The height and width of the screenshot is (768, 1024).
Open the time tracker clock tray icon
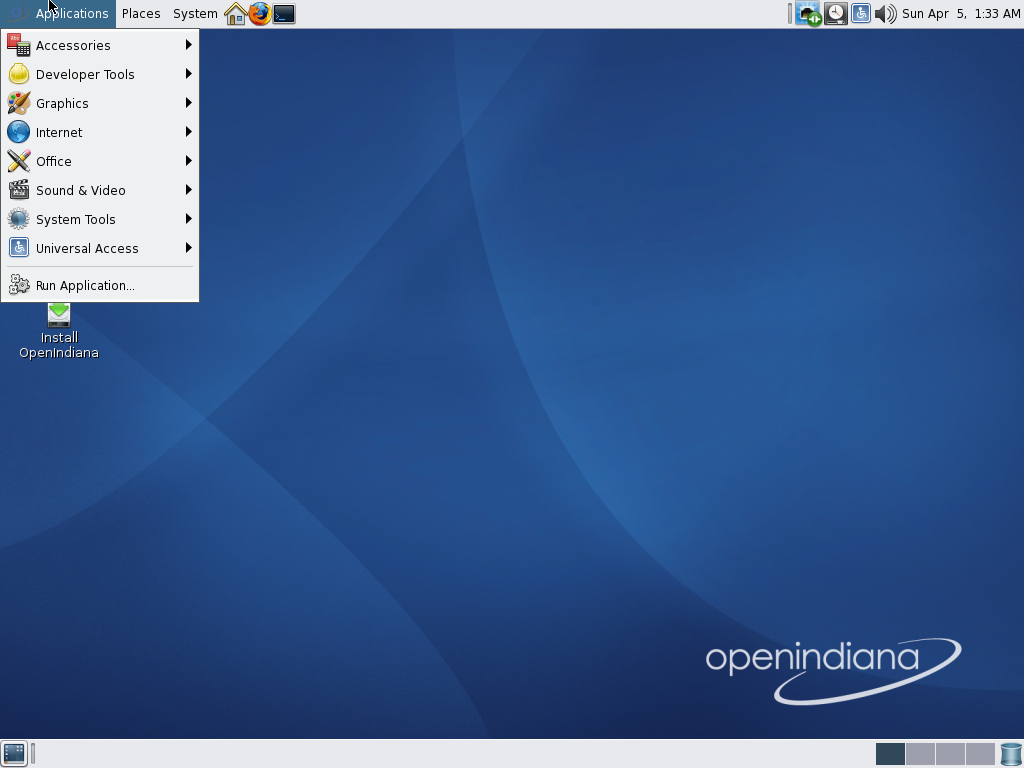(x=835, y=13)
